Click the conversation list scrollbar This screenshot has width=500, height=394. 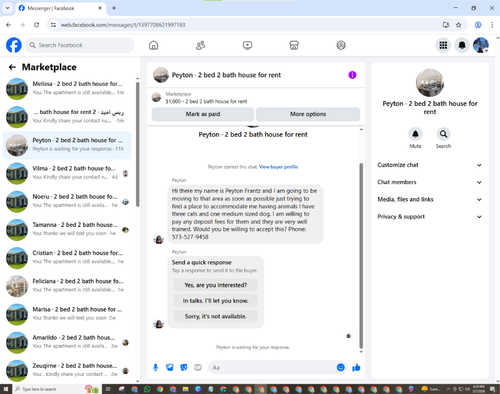pos(137,144)
